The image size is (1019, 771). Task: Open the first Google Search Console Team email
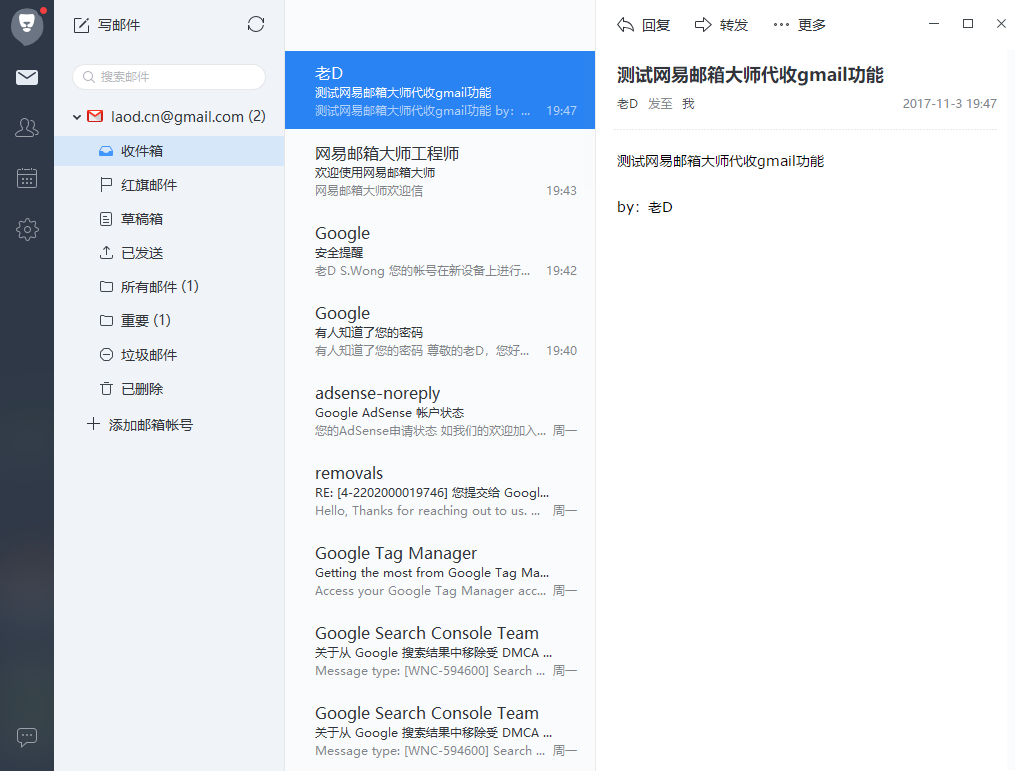[440, 651]
